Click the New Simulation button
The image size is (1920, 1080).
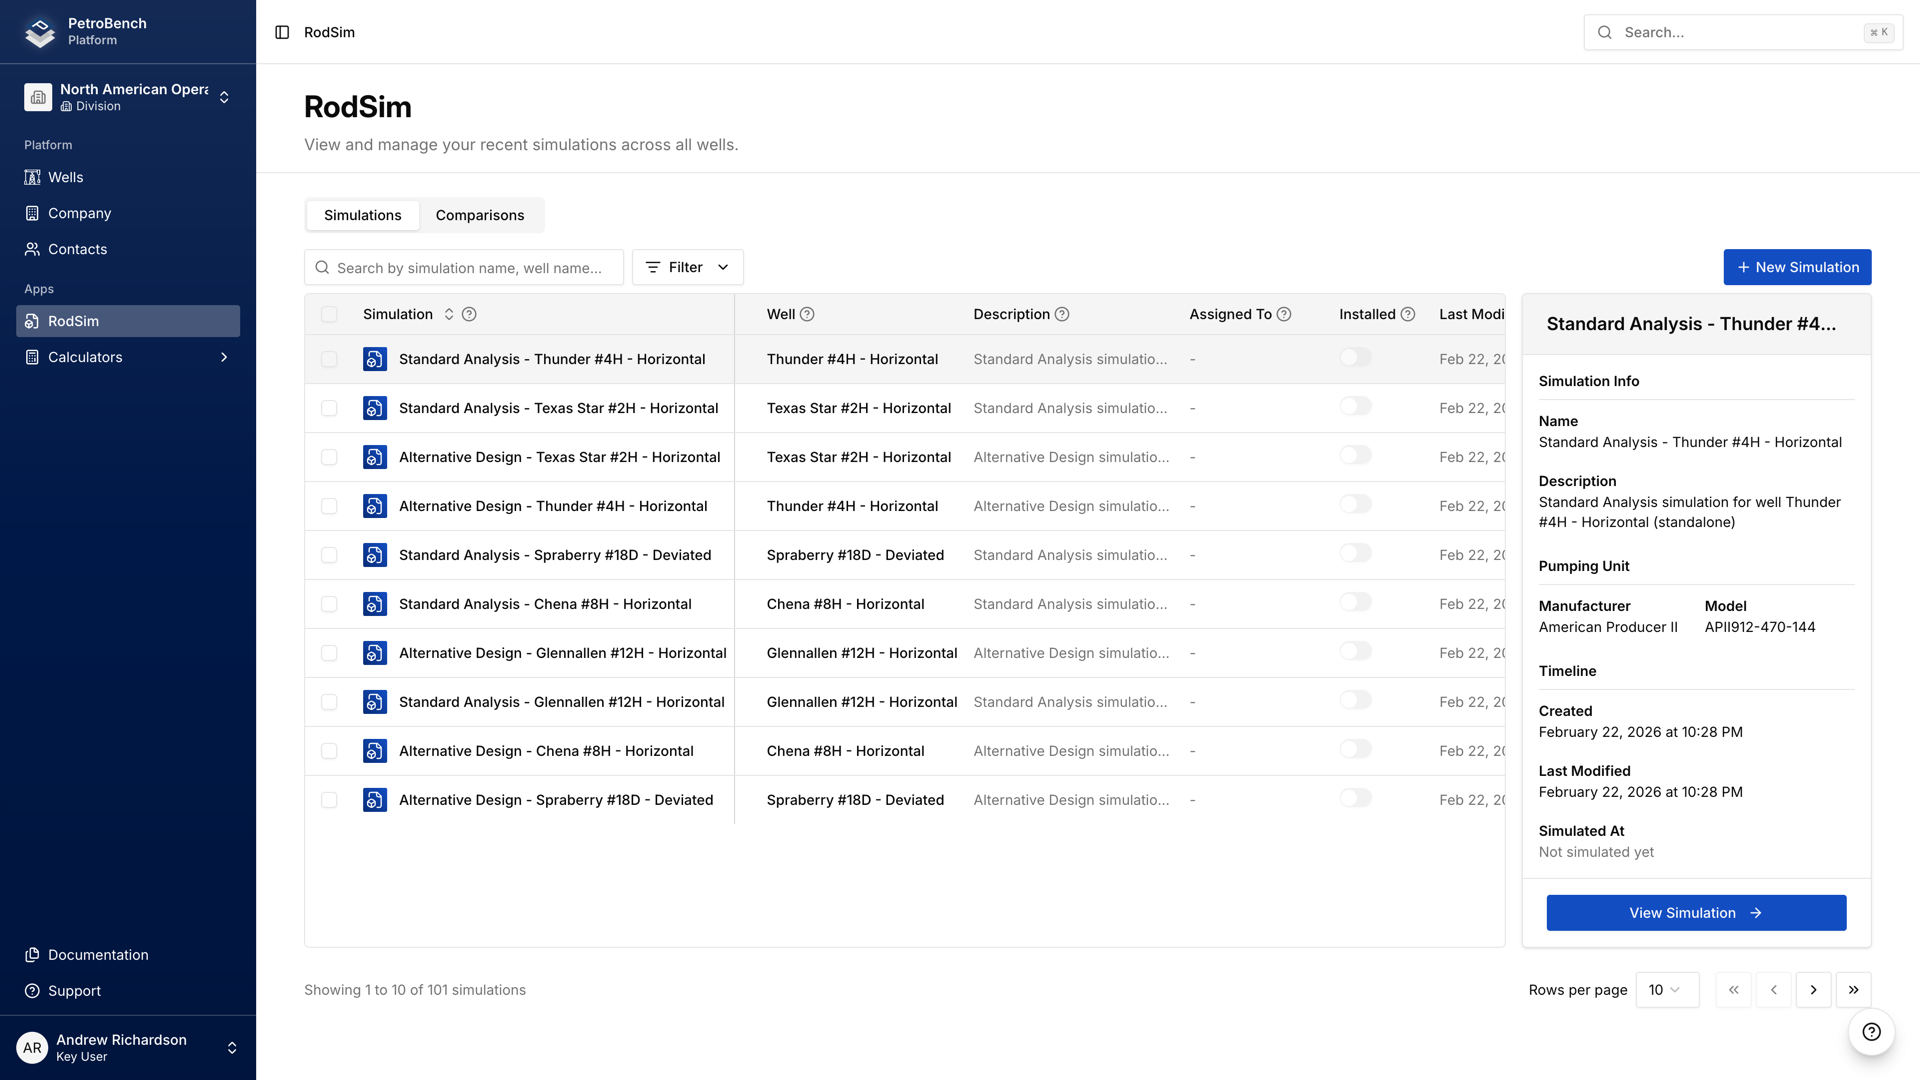(x=1797, y=267)
